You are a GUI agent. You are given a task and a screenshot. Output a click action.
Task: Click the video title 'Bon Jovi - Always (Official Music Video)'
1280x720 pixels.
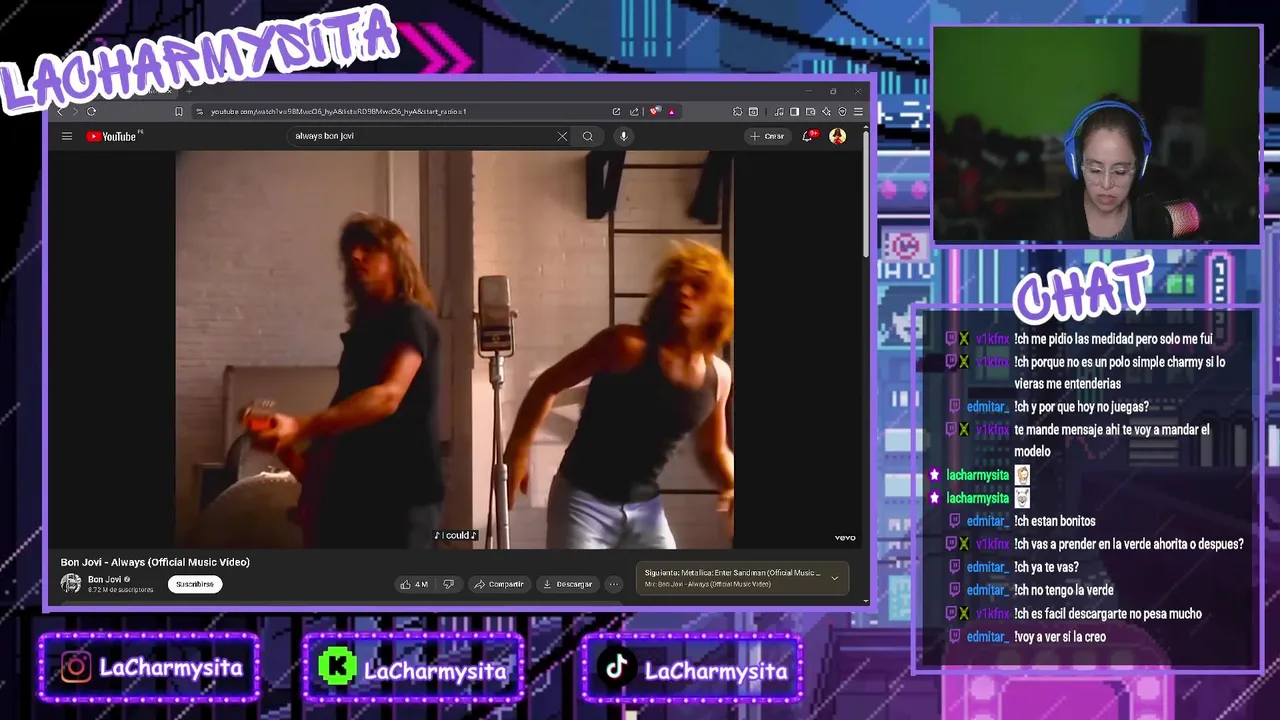(x=155, y=562)
